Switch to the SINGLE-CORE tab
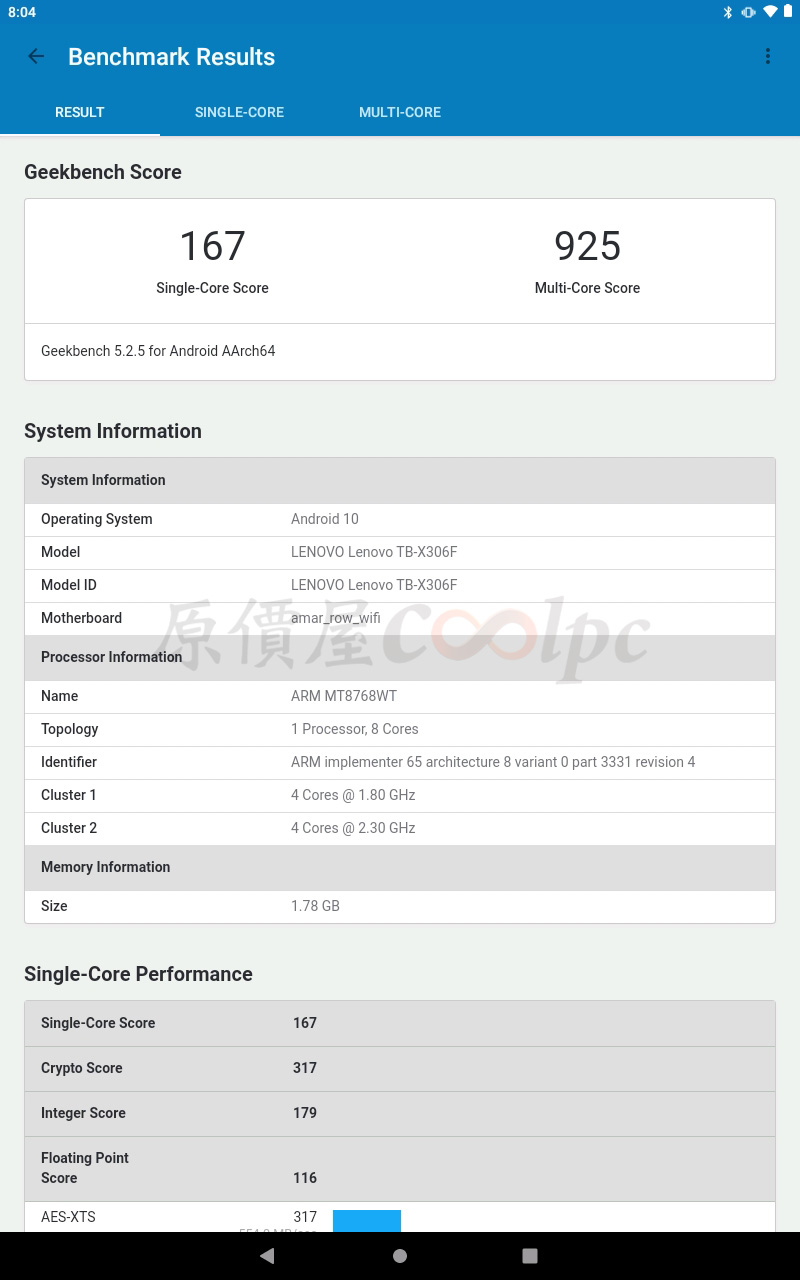Viewport: 800px width, 1280px height. 240,112
